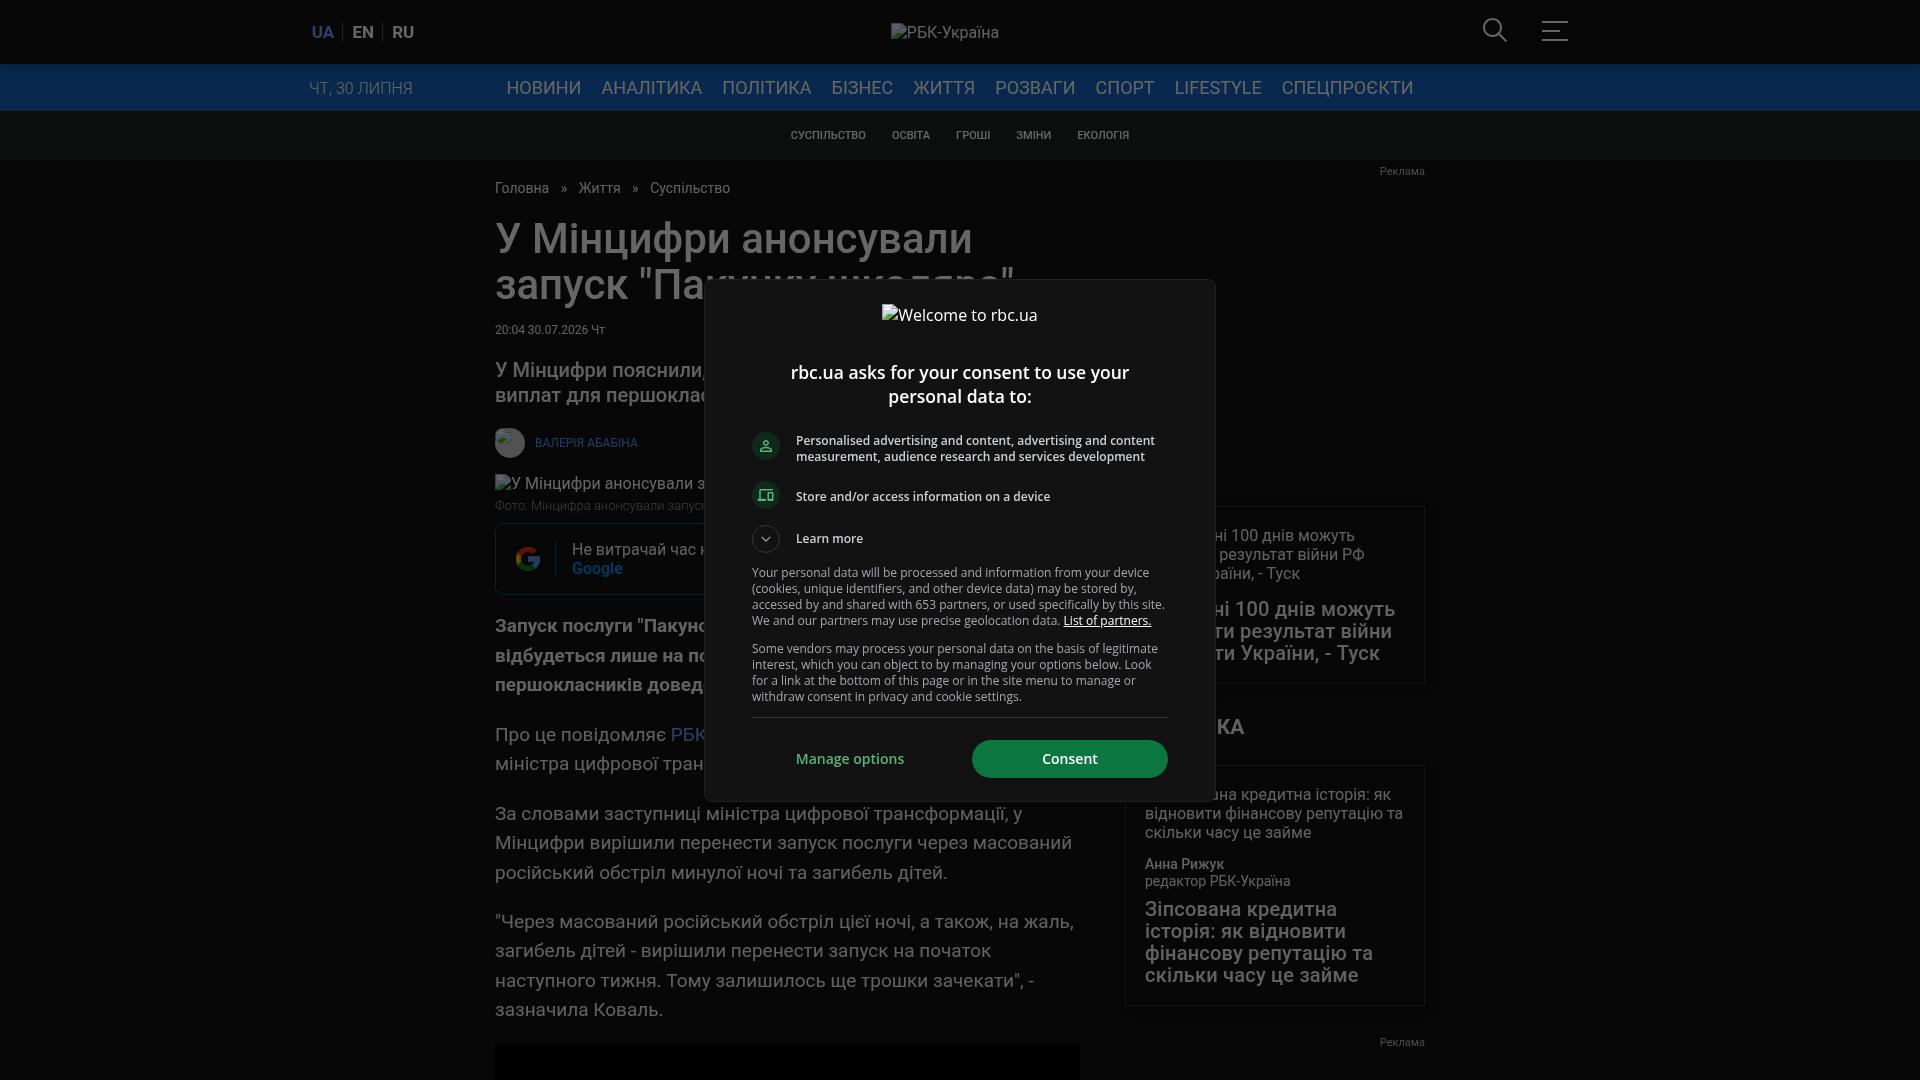Open bold Зіпсована кредитна історія headline
Image resolution: width=1920 pixels, height=1080 pixels.
1259,942
